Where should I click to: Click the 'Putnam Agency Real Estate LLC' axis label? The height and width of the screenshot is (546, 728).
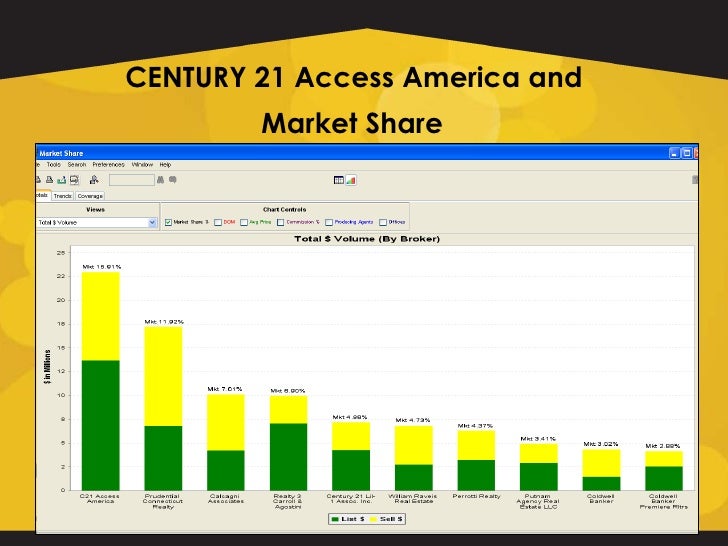[x=538, y=501]
